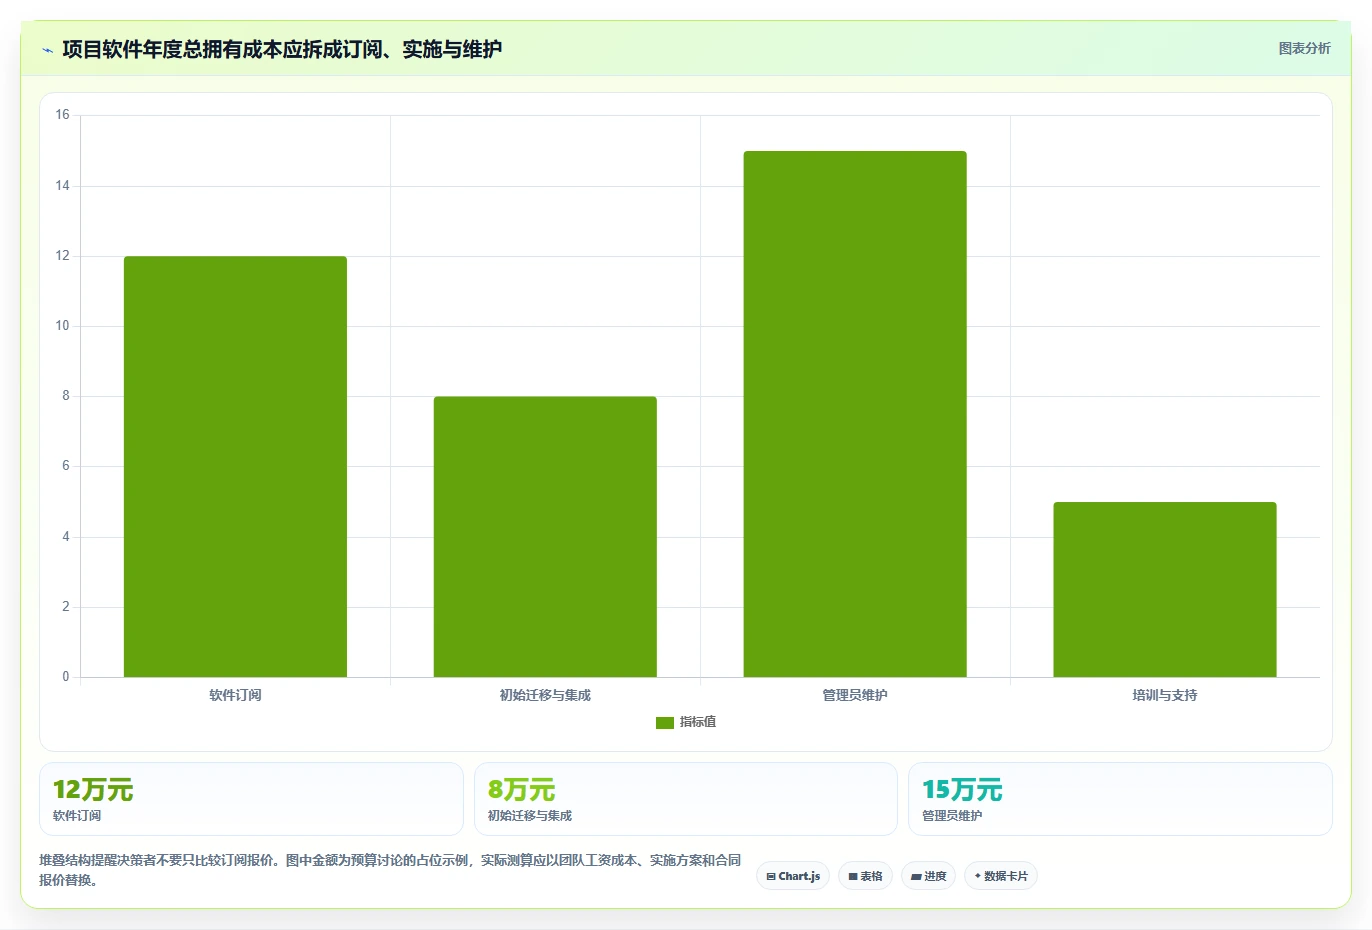Click the 进度 tag icon
Image resolution: width=1372 pixels, height=930 pixels.
click(x=916, y=877)
